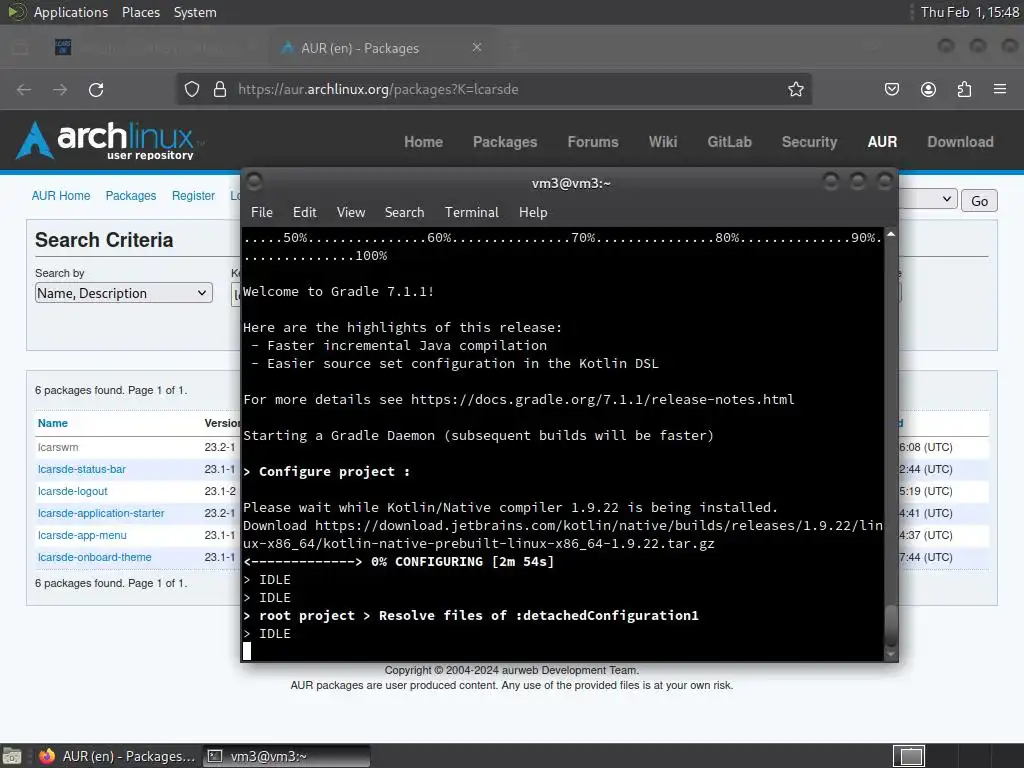The height and width of the screenshot is (768, 1024).
Task: Click the terminal vertical scrollbar thumb
Action: (891, 626)
